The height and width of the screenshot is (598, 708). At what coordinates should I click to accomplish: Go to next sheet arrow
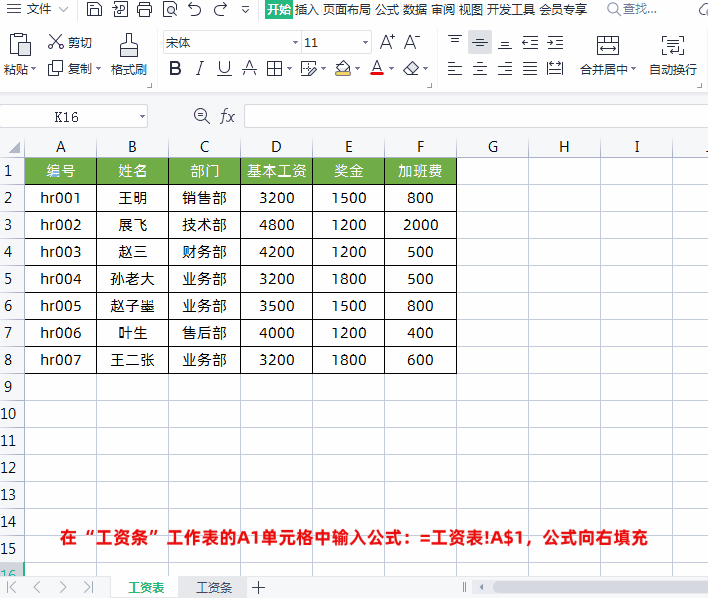[x=63, y=587]
